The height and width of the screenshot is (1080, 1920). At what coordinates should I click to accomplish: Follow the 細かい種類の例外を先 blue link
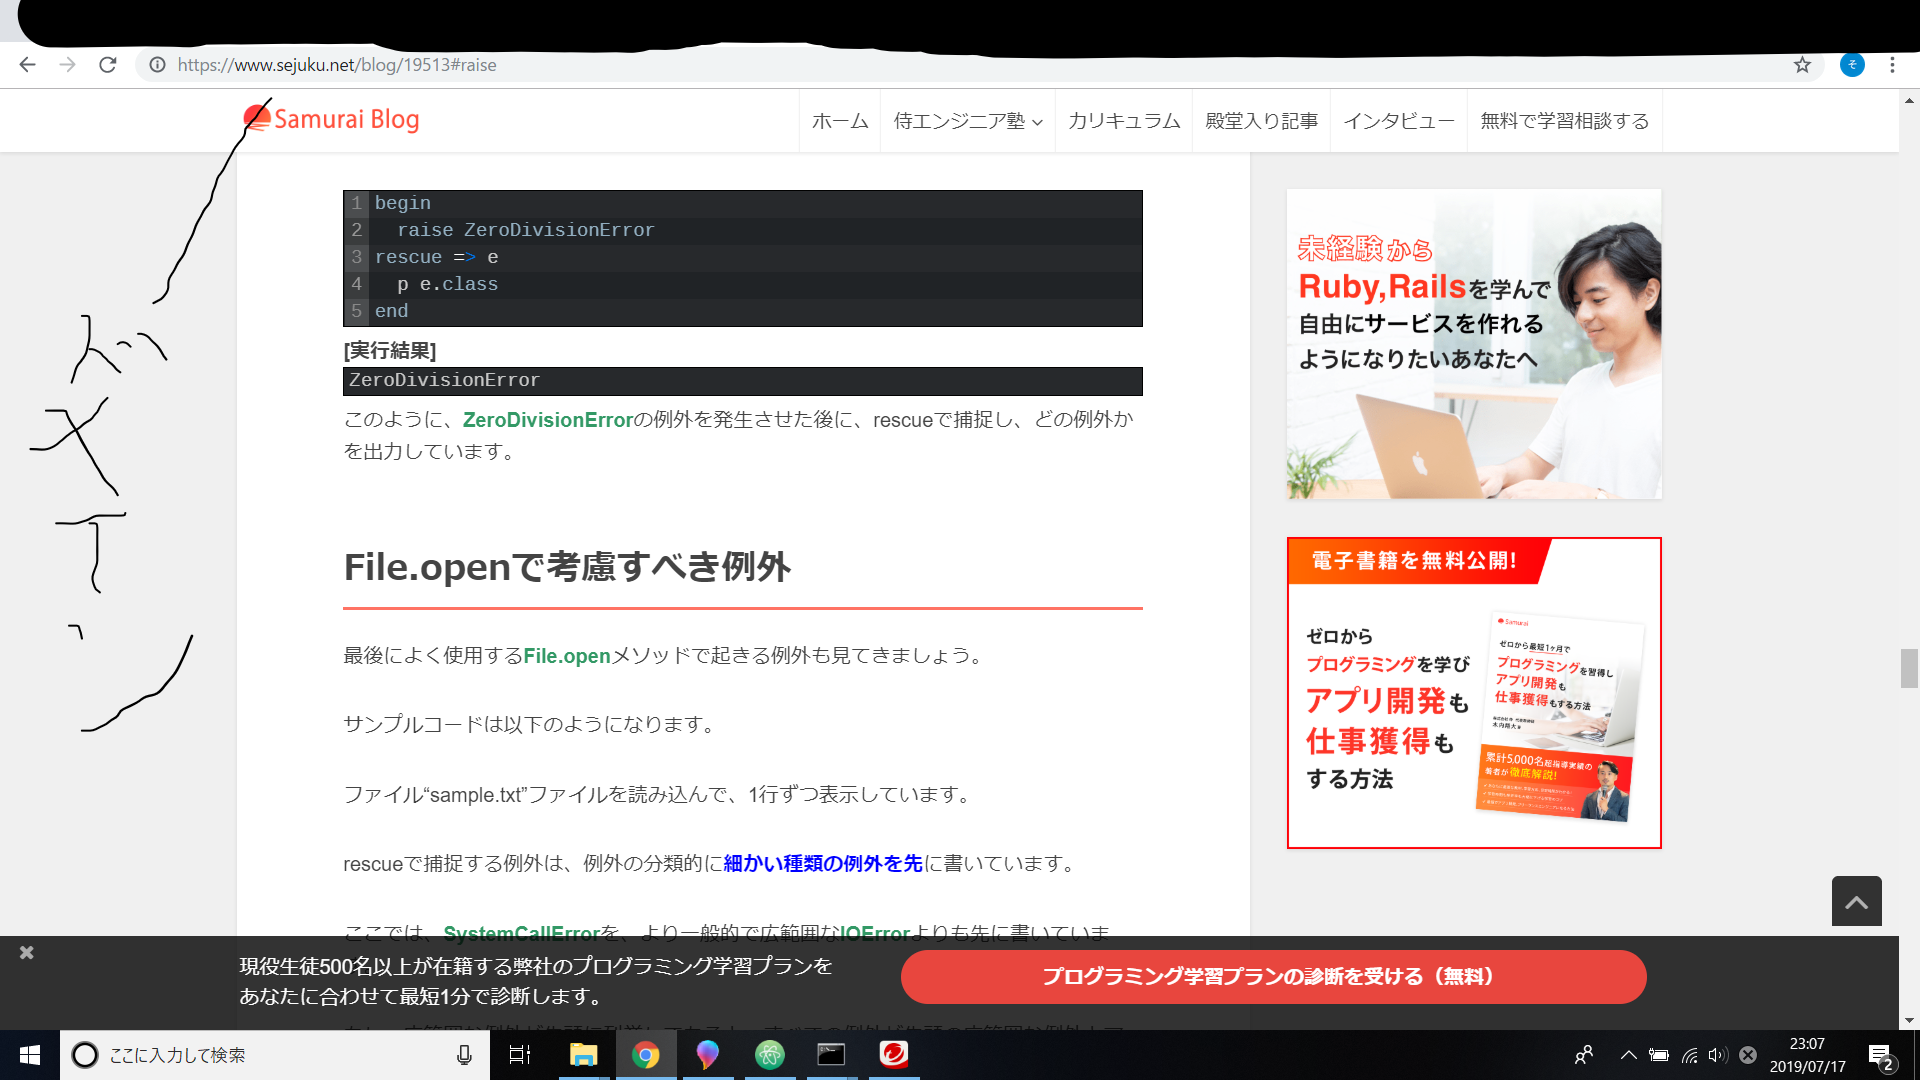822,863
